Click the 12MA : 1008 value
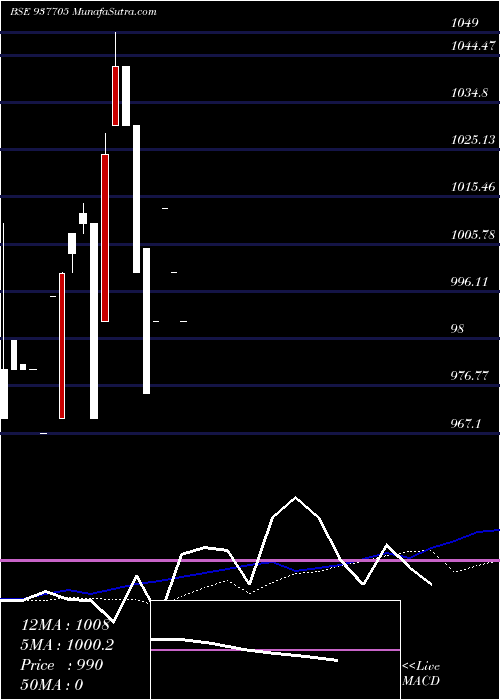 (x=65, y=625)
